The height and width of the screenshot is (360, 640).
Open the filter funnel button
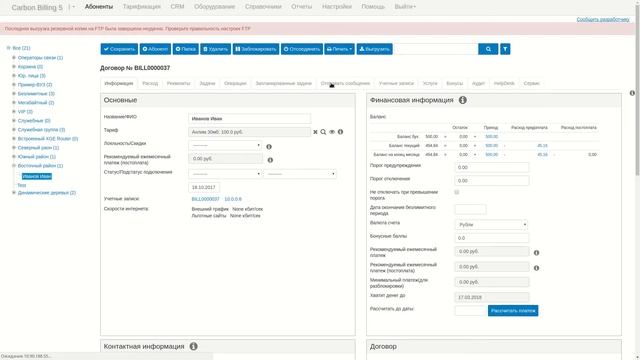(x=505, y=49)
